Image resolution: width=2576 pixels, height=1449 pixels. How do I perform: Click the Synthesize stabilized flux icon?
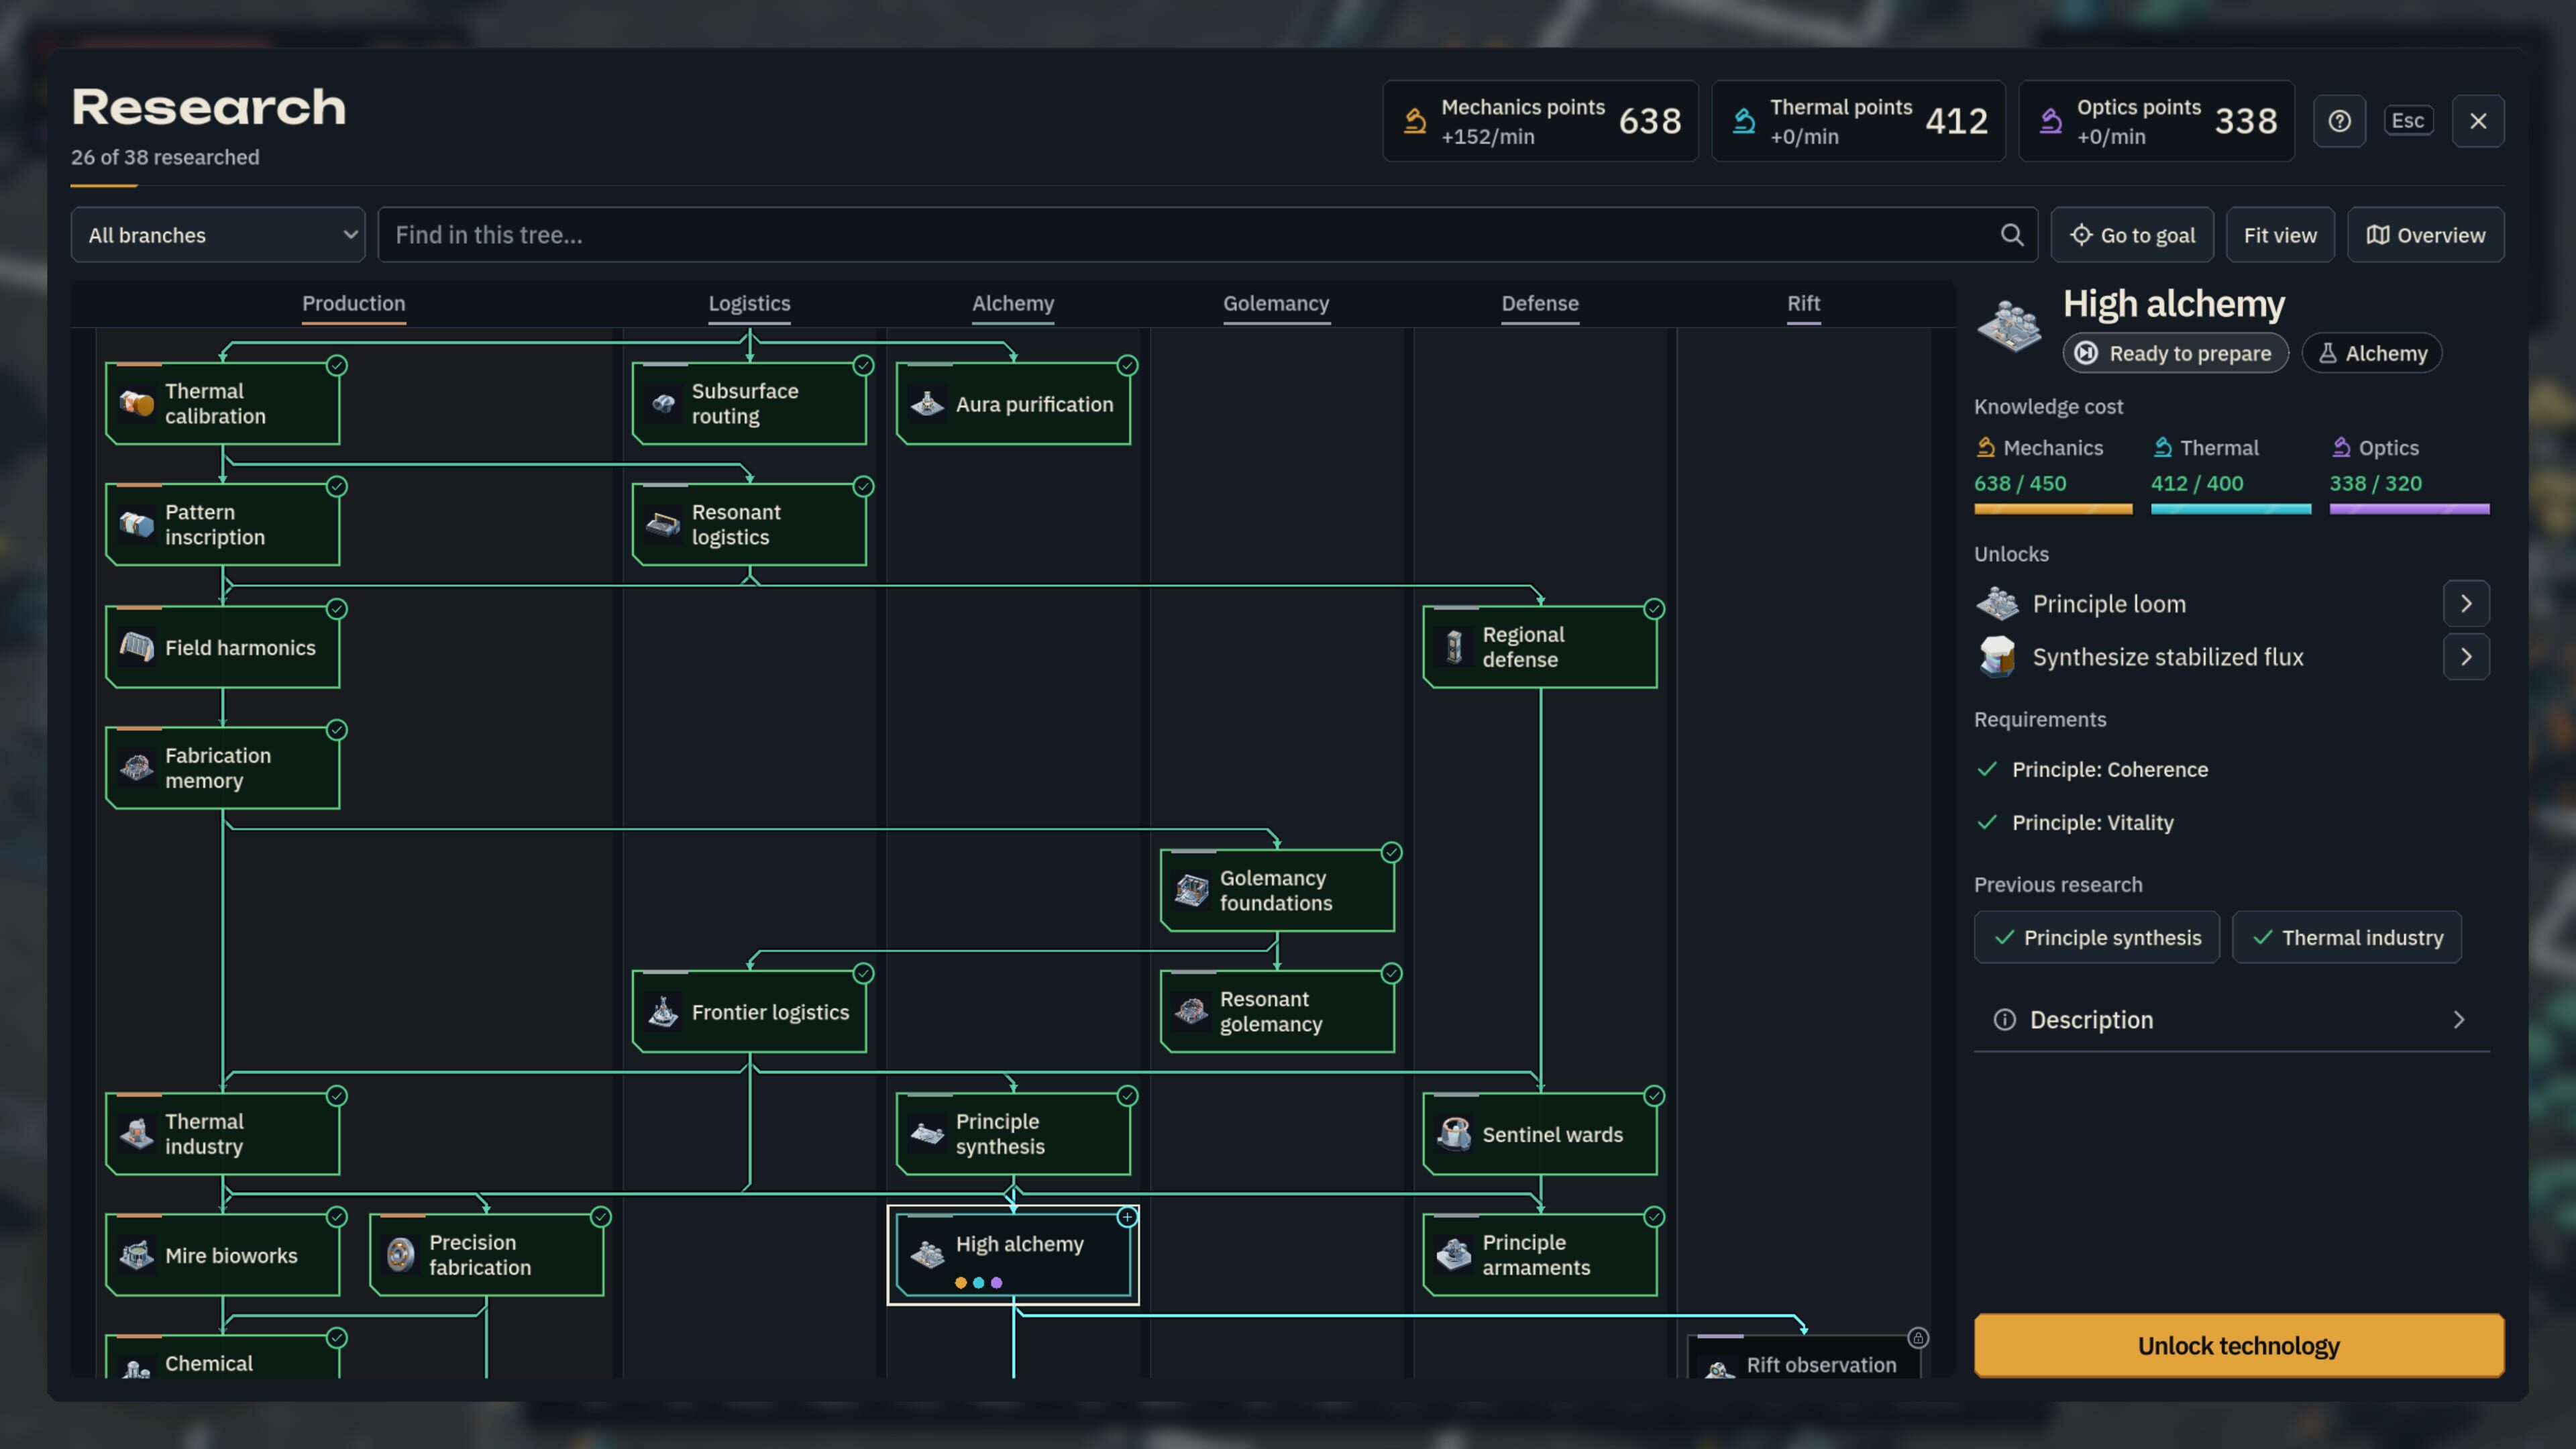pos(1998,656)
